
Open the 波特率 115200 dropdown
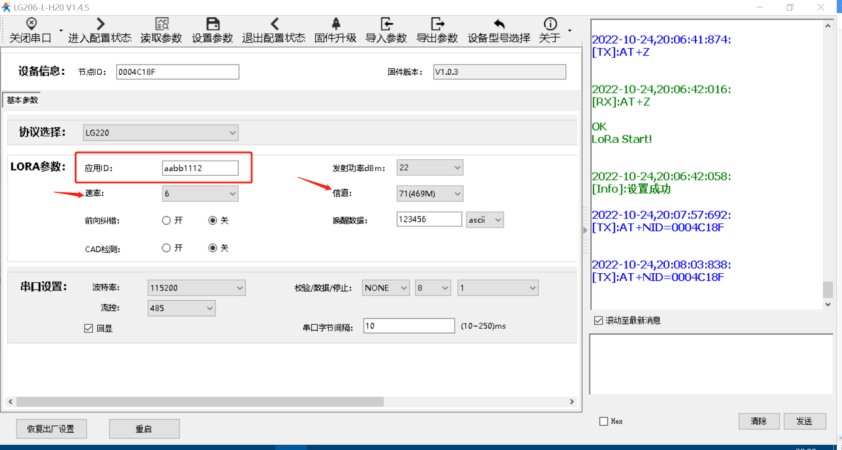196,288
